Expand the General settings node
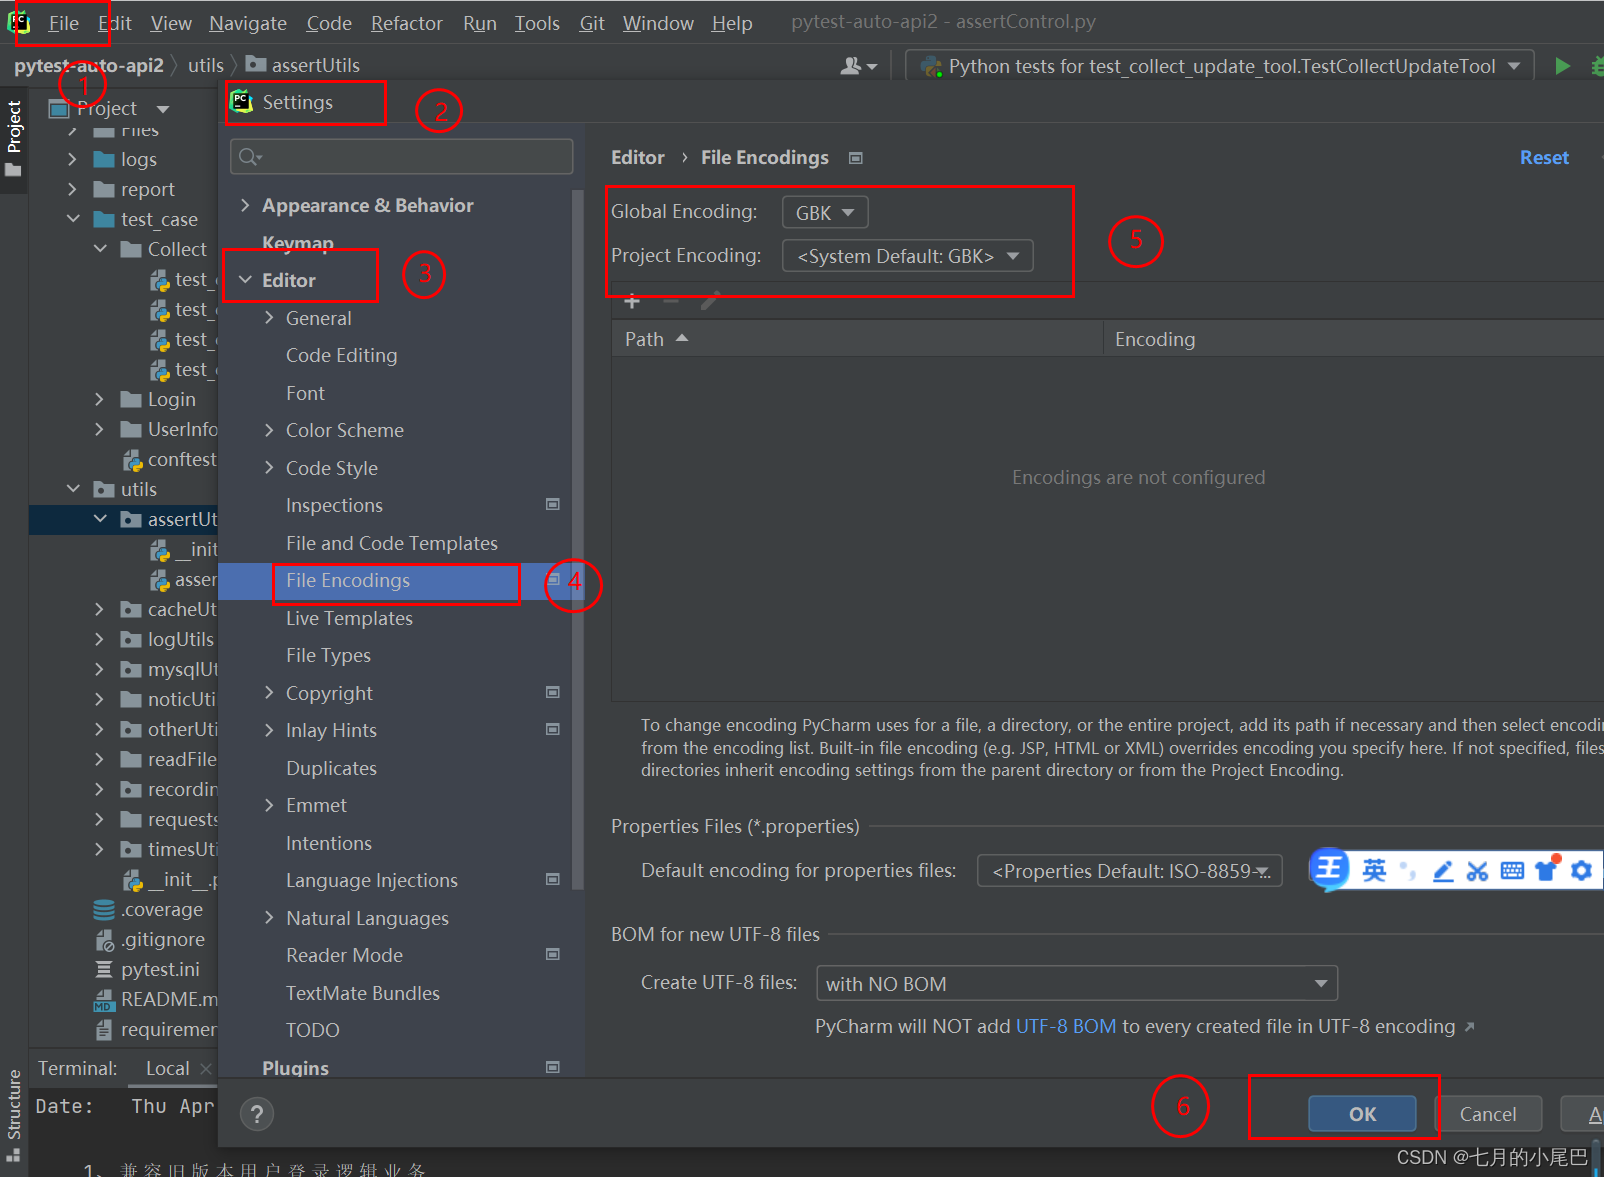Screen dimensions: 1604x1177 (x=269, y=318)
